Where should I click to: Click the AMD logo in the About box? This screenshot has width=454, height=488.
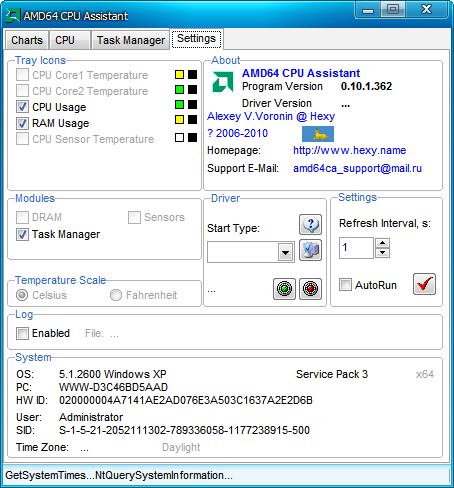pos(223,82)
